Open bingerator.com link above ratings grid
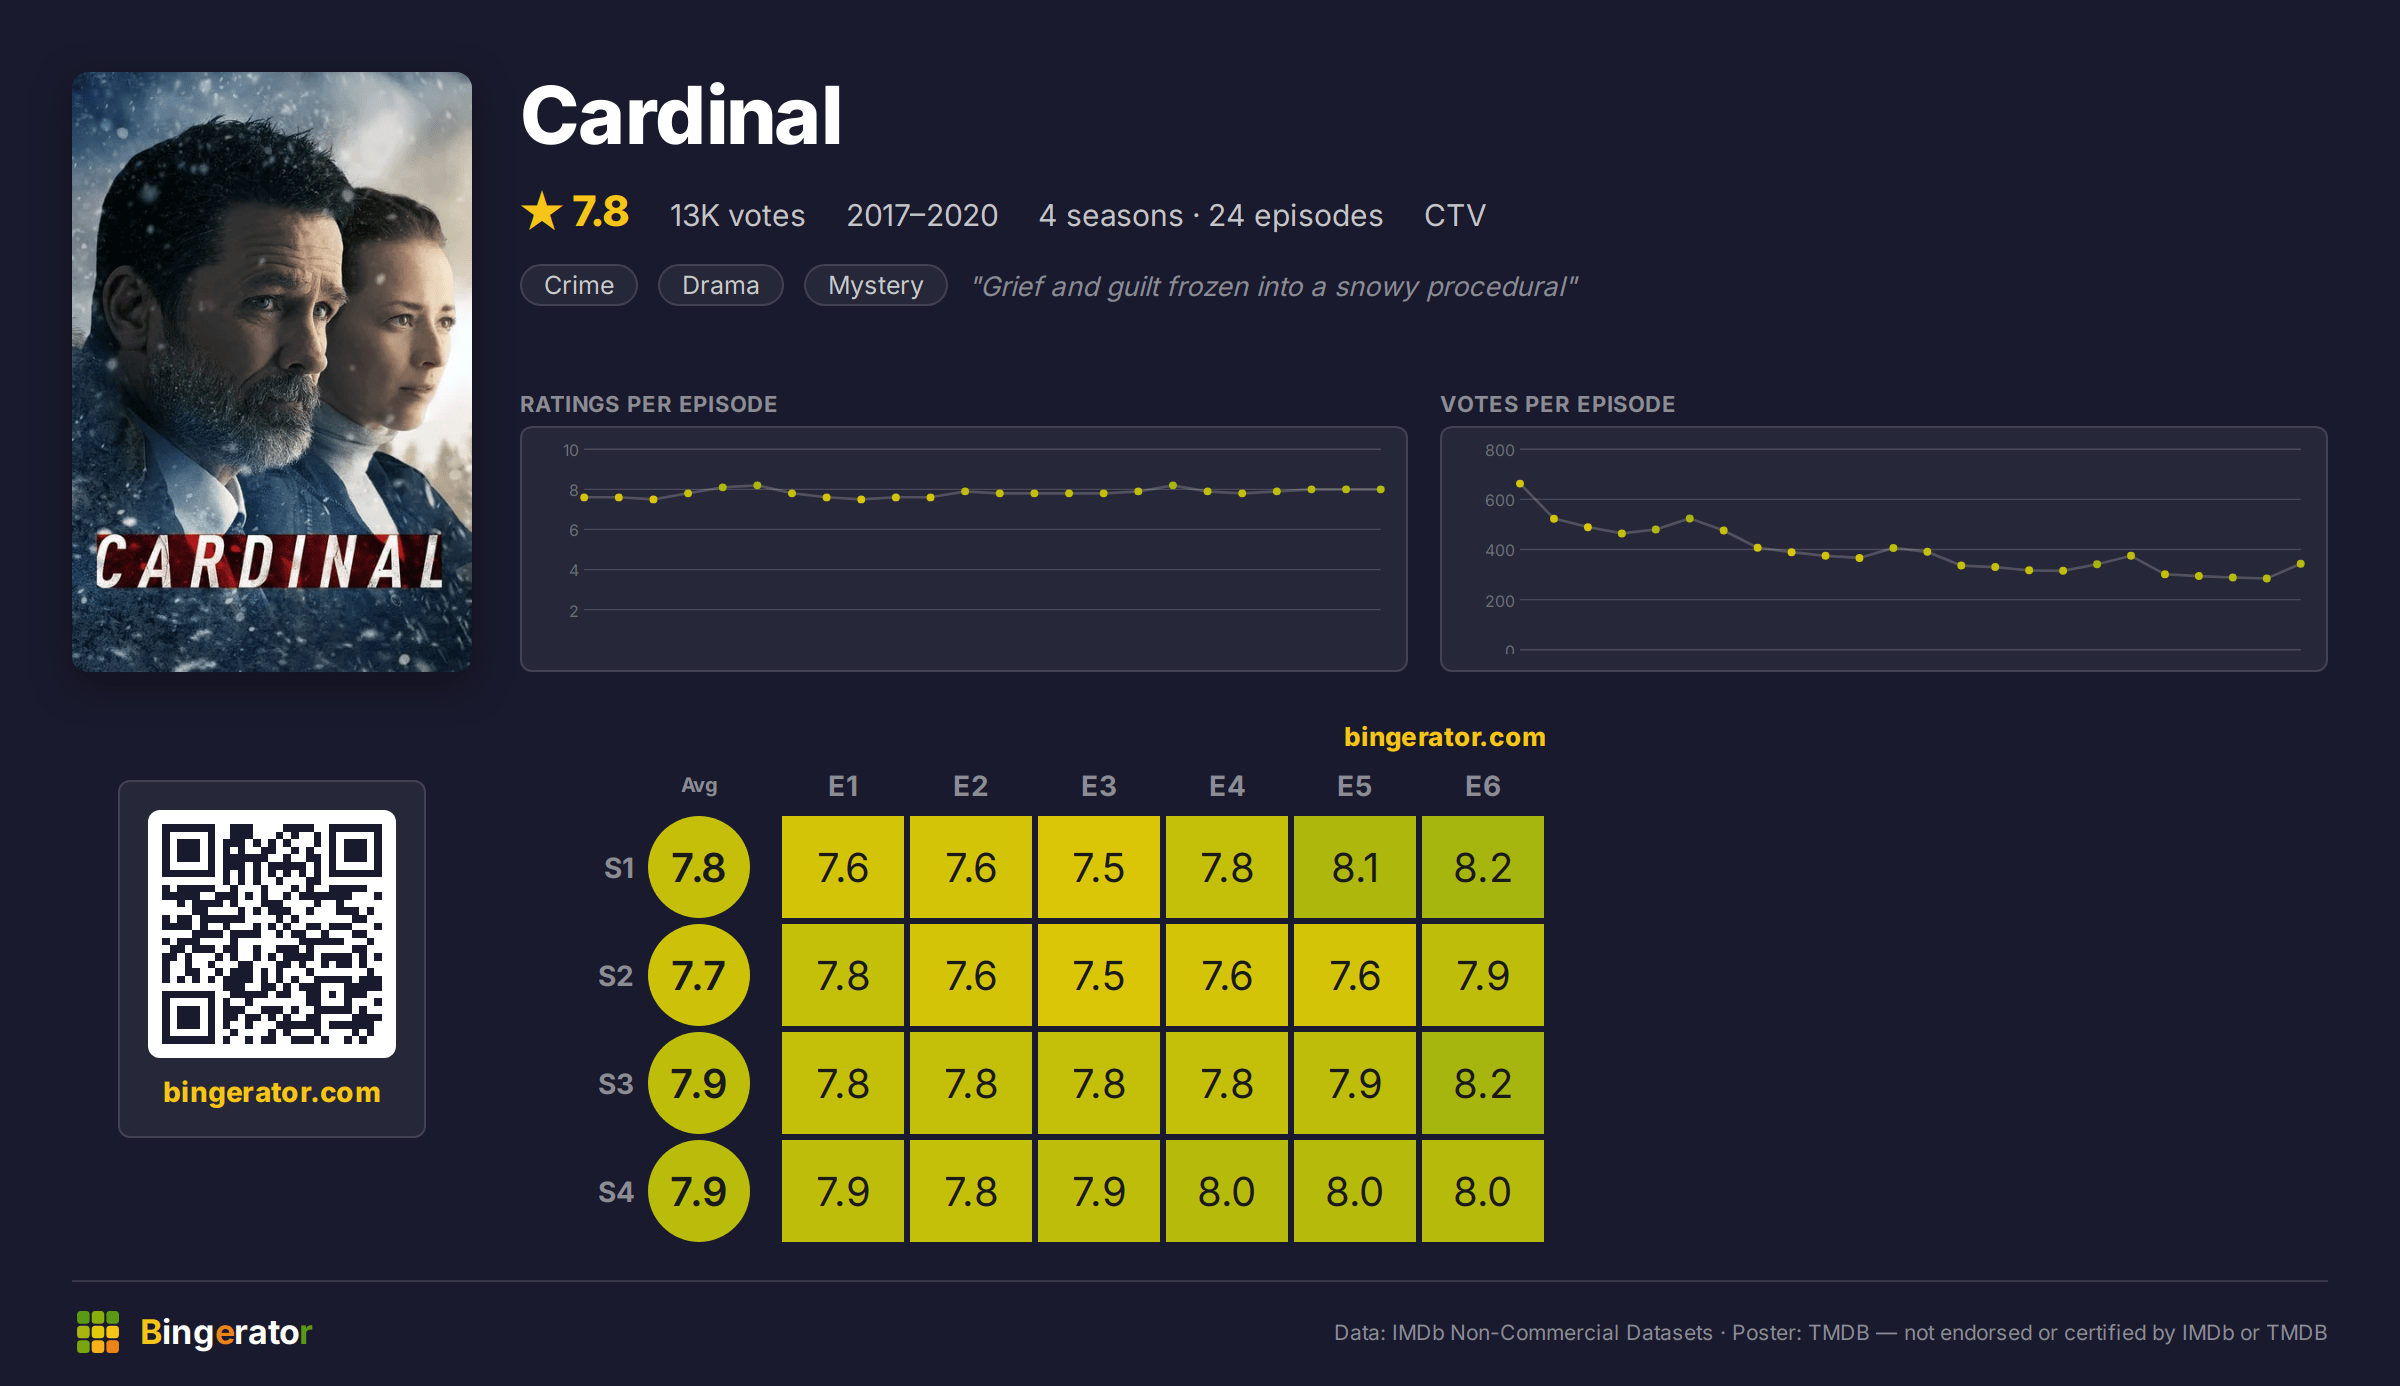 (1444, 737)
